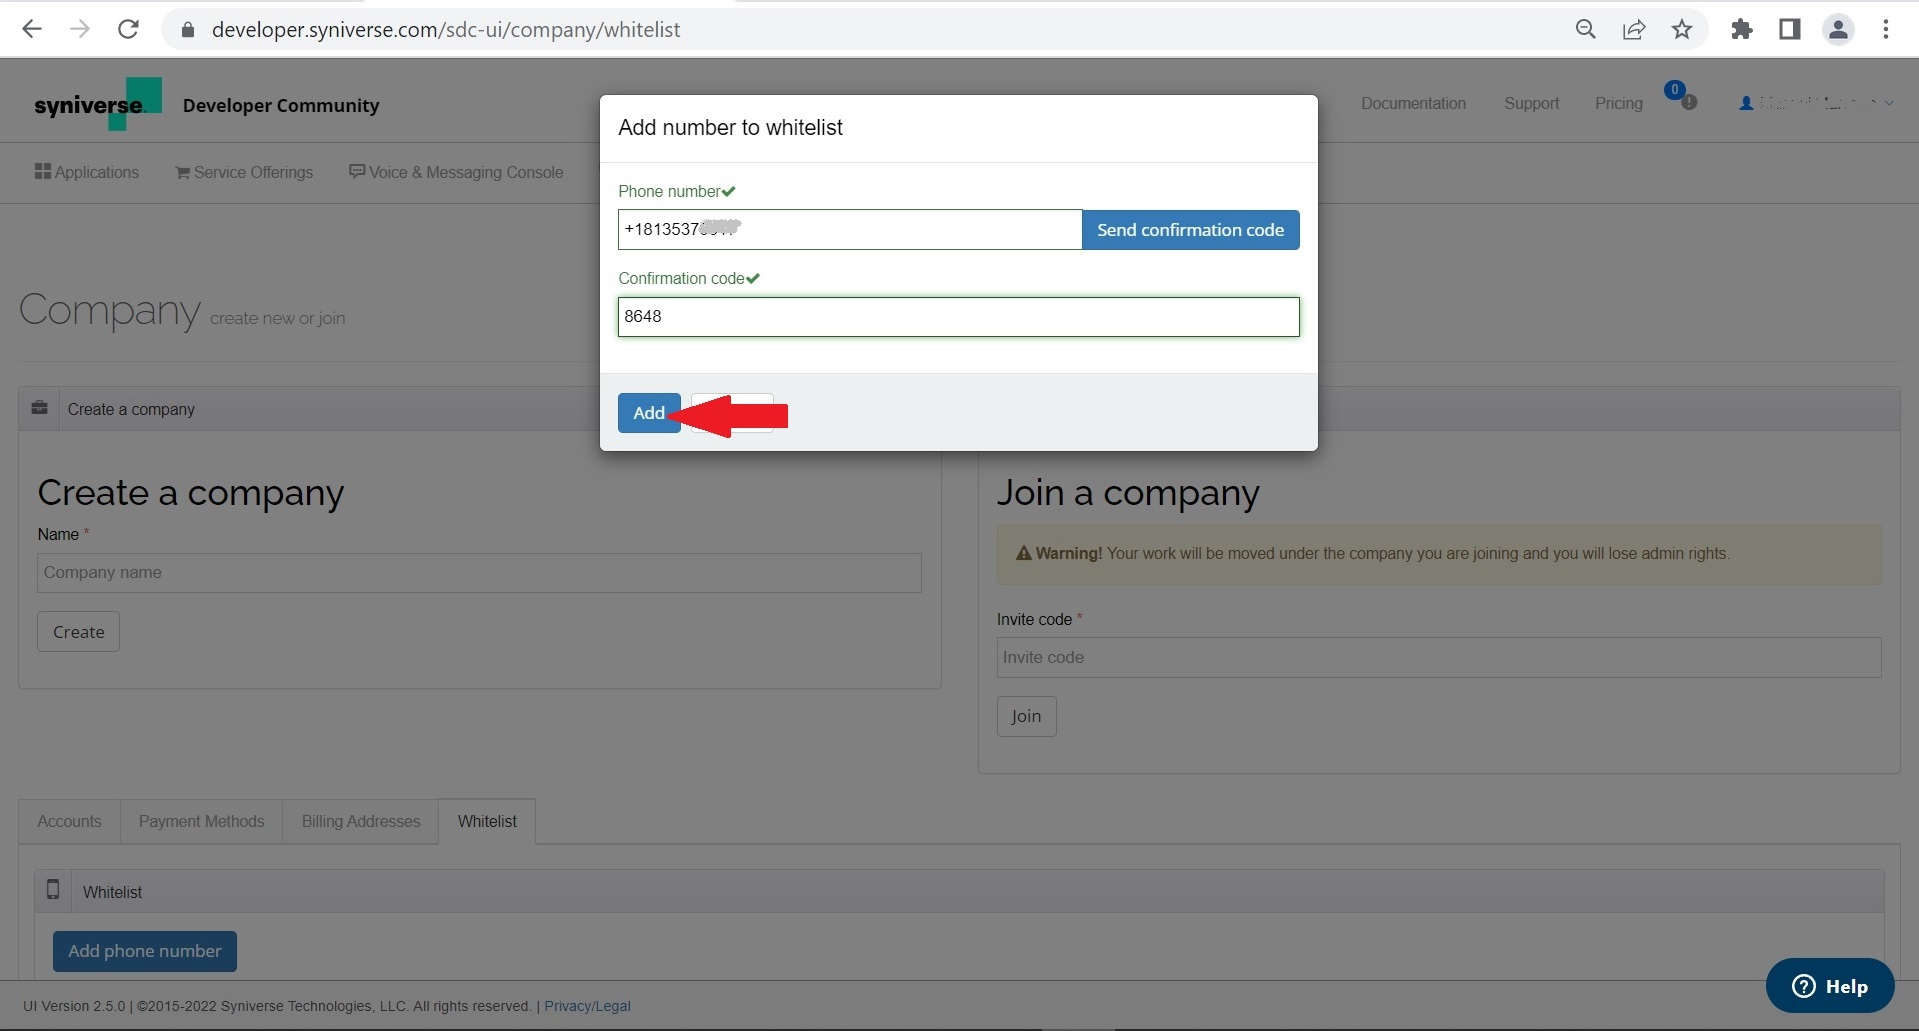Open the Privacy/Legal link
The width and height of the screenshot is (1919, 1031).
587,1006
